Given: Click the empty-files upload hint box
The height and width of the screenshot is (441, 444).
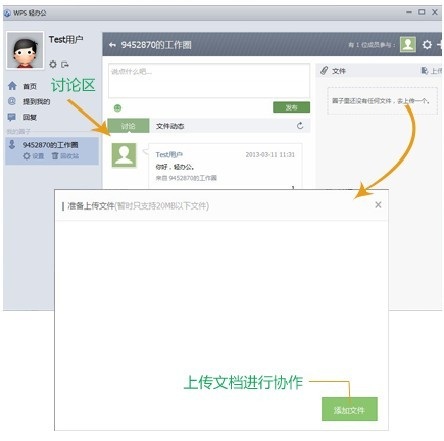Looking at the screenshot, I should (382, 101).
